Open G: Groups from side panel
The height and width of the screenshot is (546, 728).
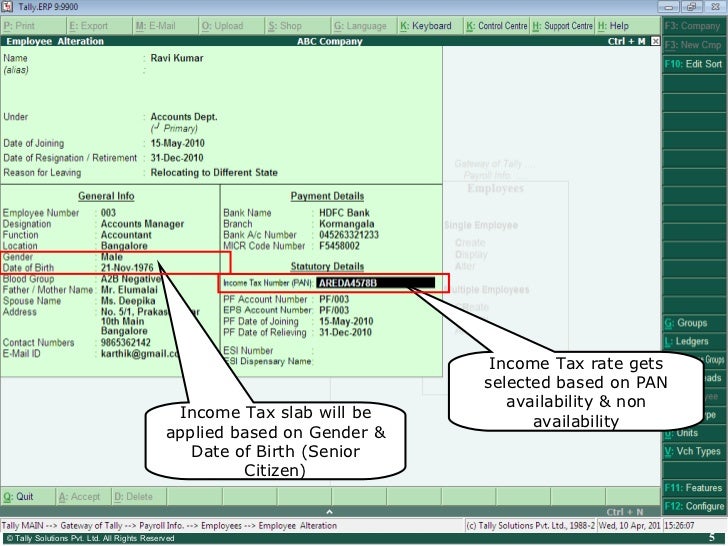[x=693, y=323]
